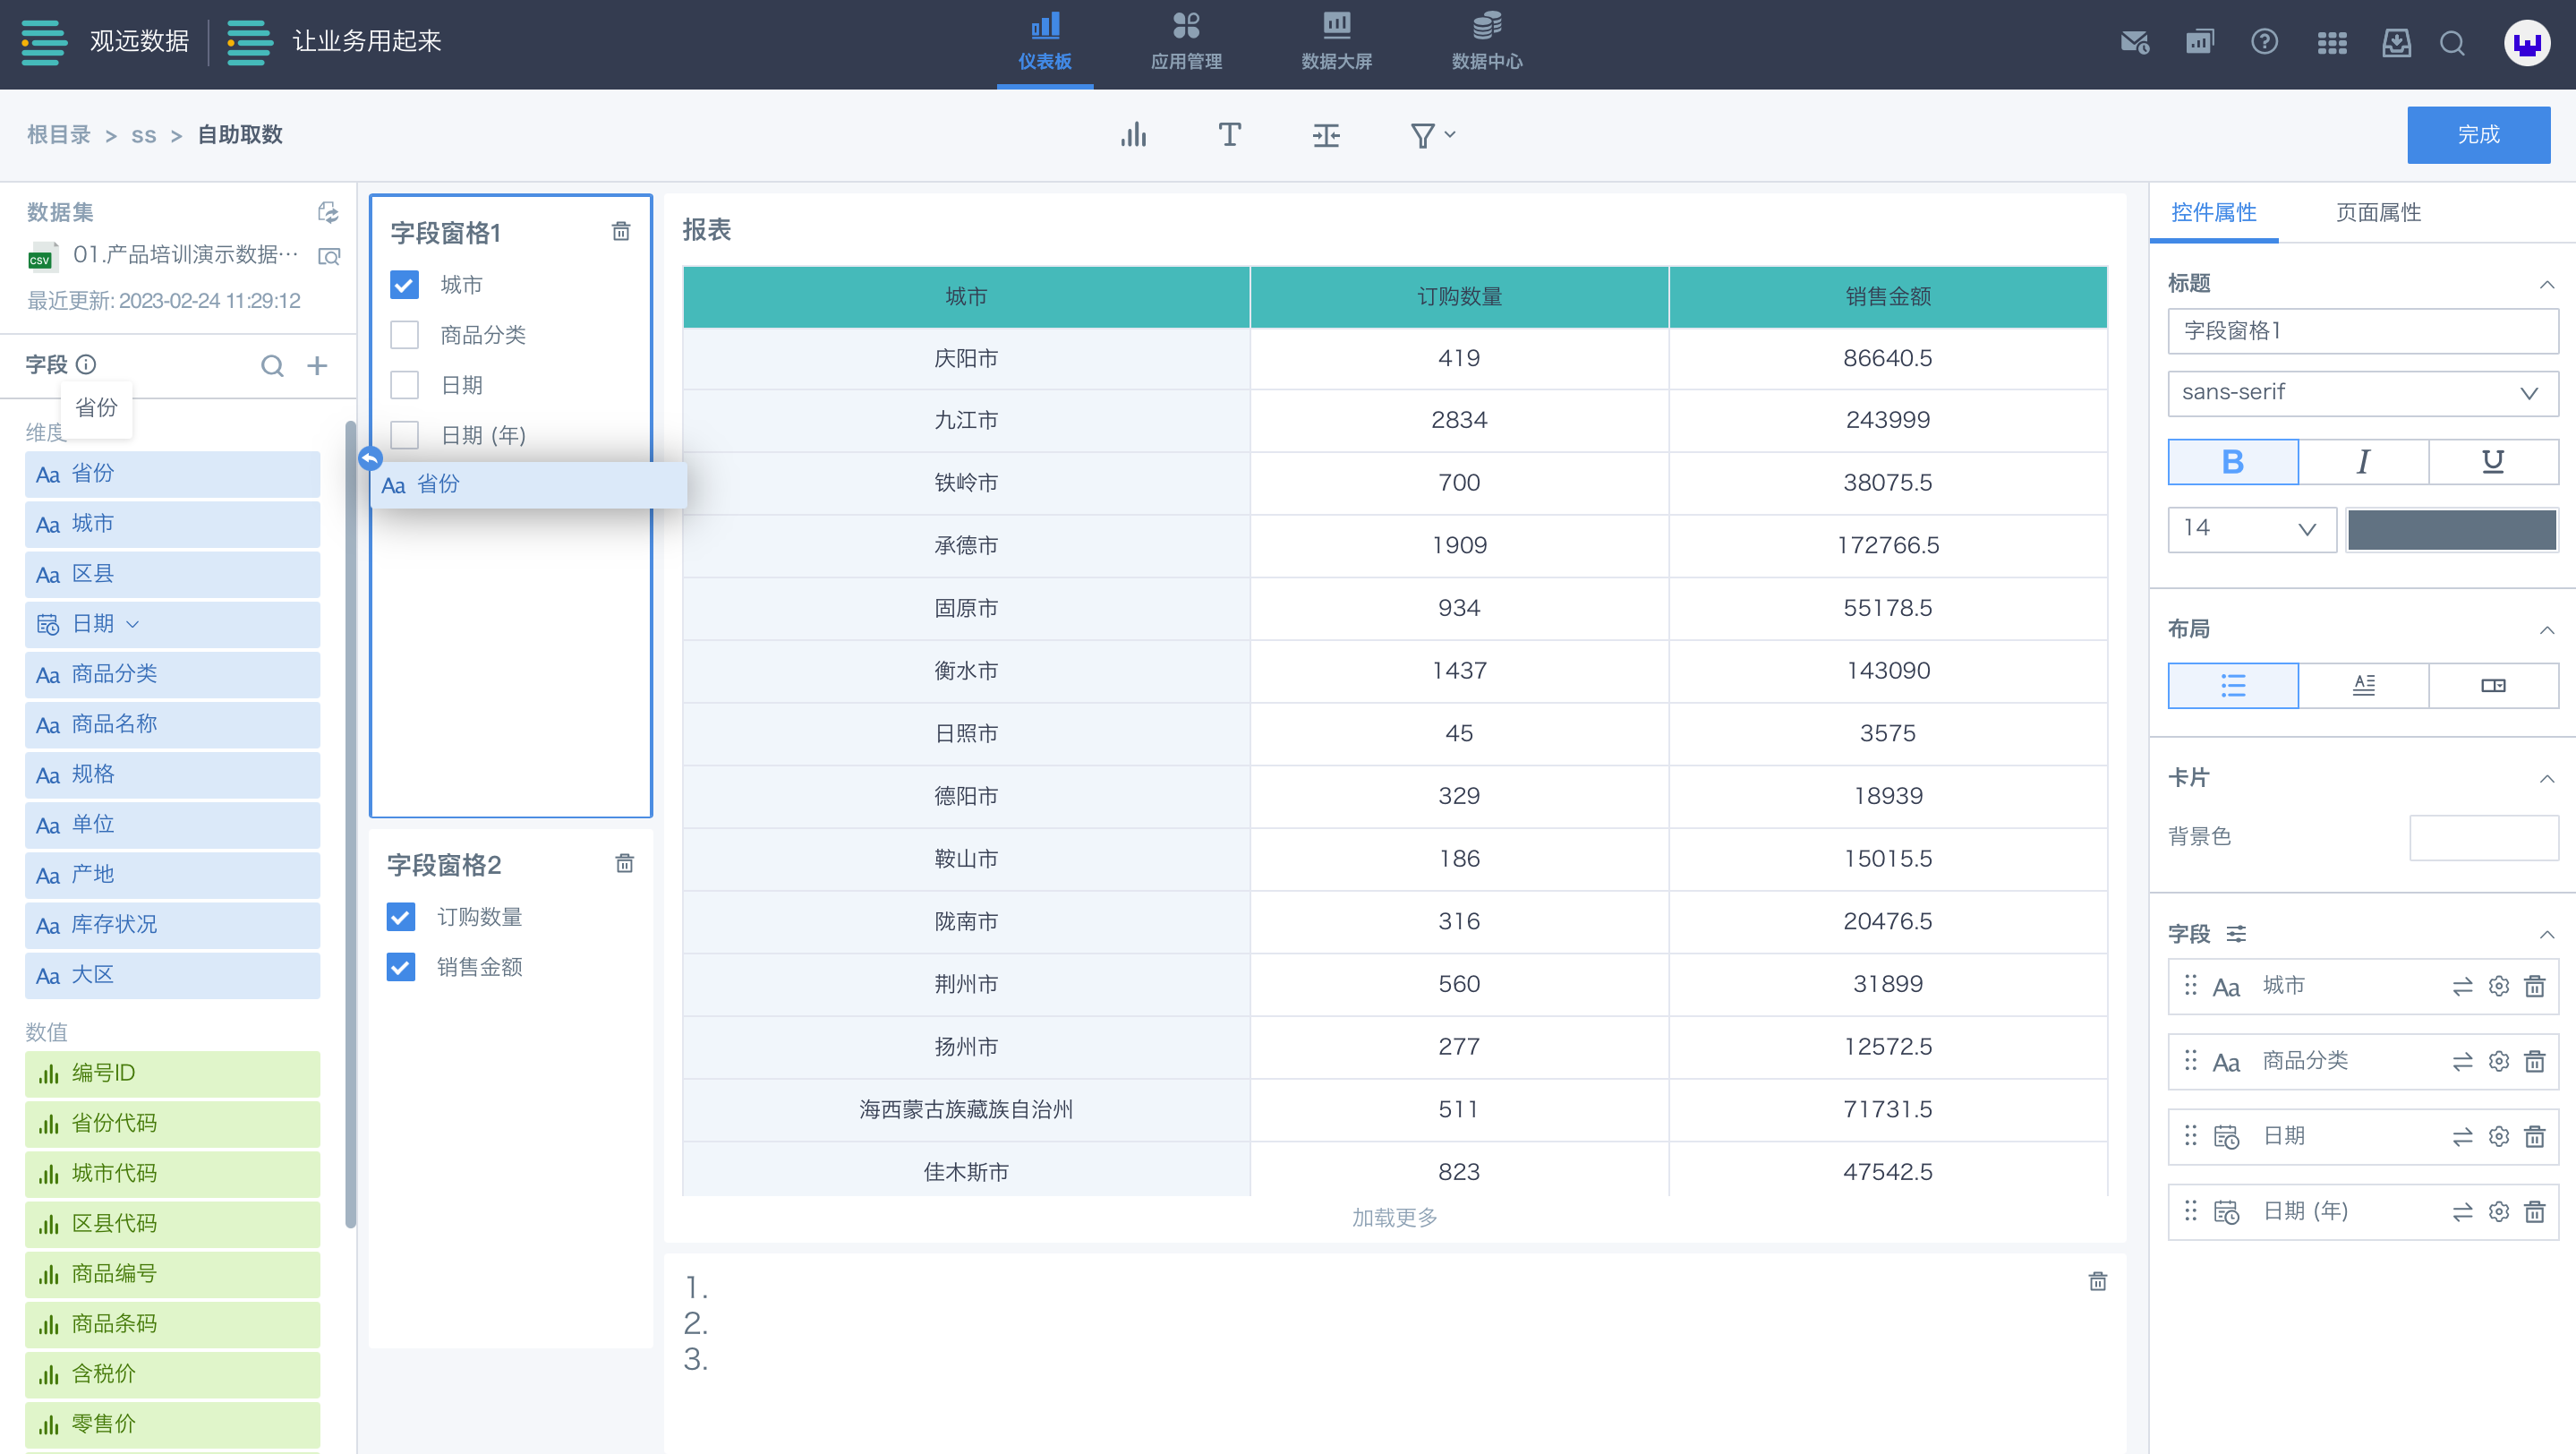Delete 日期 (年) field with trash icon

coord(2534,1212)
